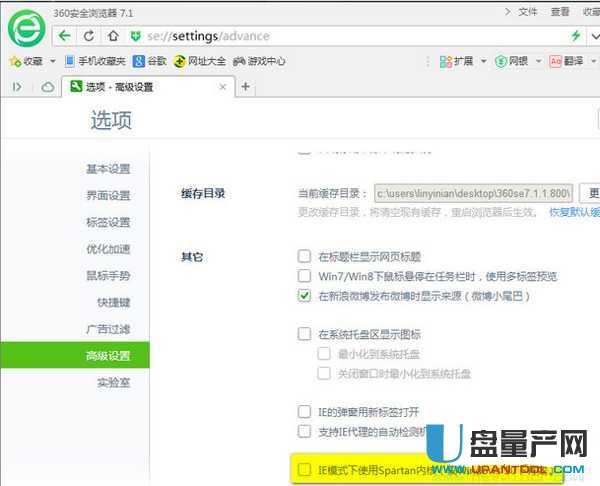This screenshot has width=600, height=486.
Task: Open a new tab with the plus button
Action: click(246, 87)
